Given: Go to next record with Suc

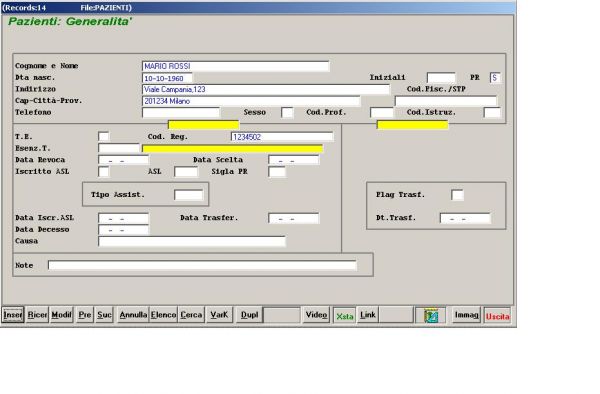Looking at the screenshot, I should coord(104,315).
